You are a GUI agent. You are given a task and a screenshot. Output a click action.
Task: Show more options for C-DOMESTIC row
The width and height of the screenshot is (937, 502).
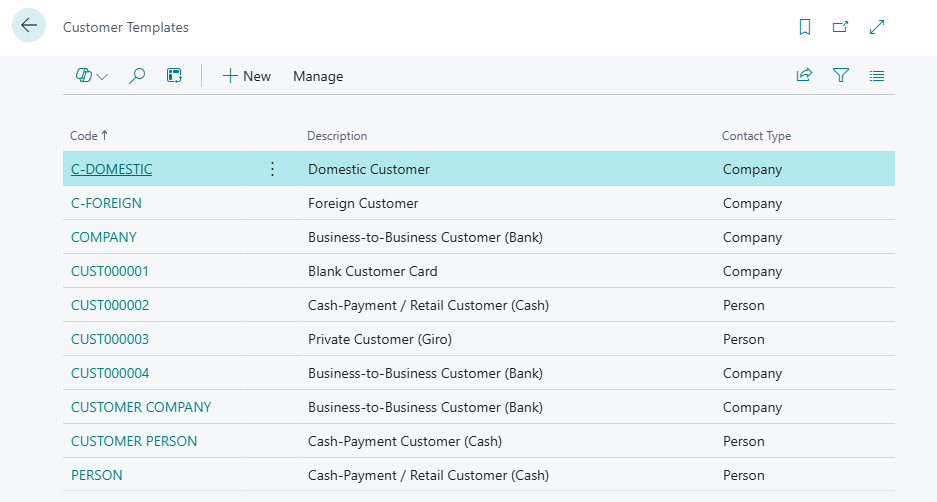tap(272, 169)
